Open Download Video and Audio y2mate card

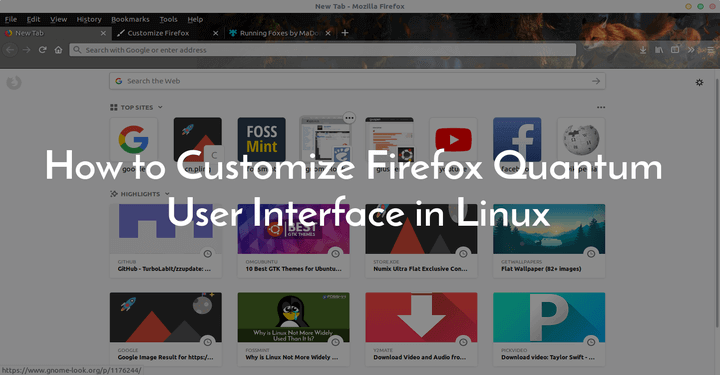pyautogui.click(x=422, y=329)
